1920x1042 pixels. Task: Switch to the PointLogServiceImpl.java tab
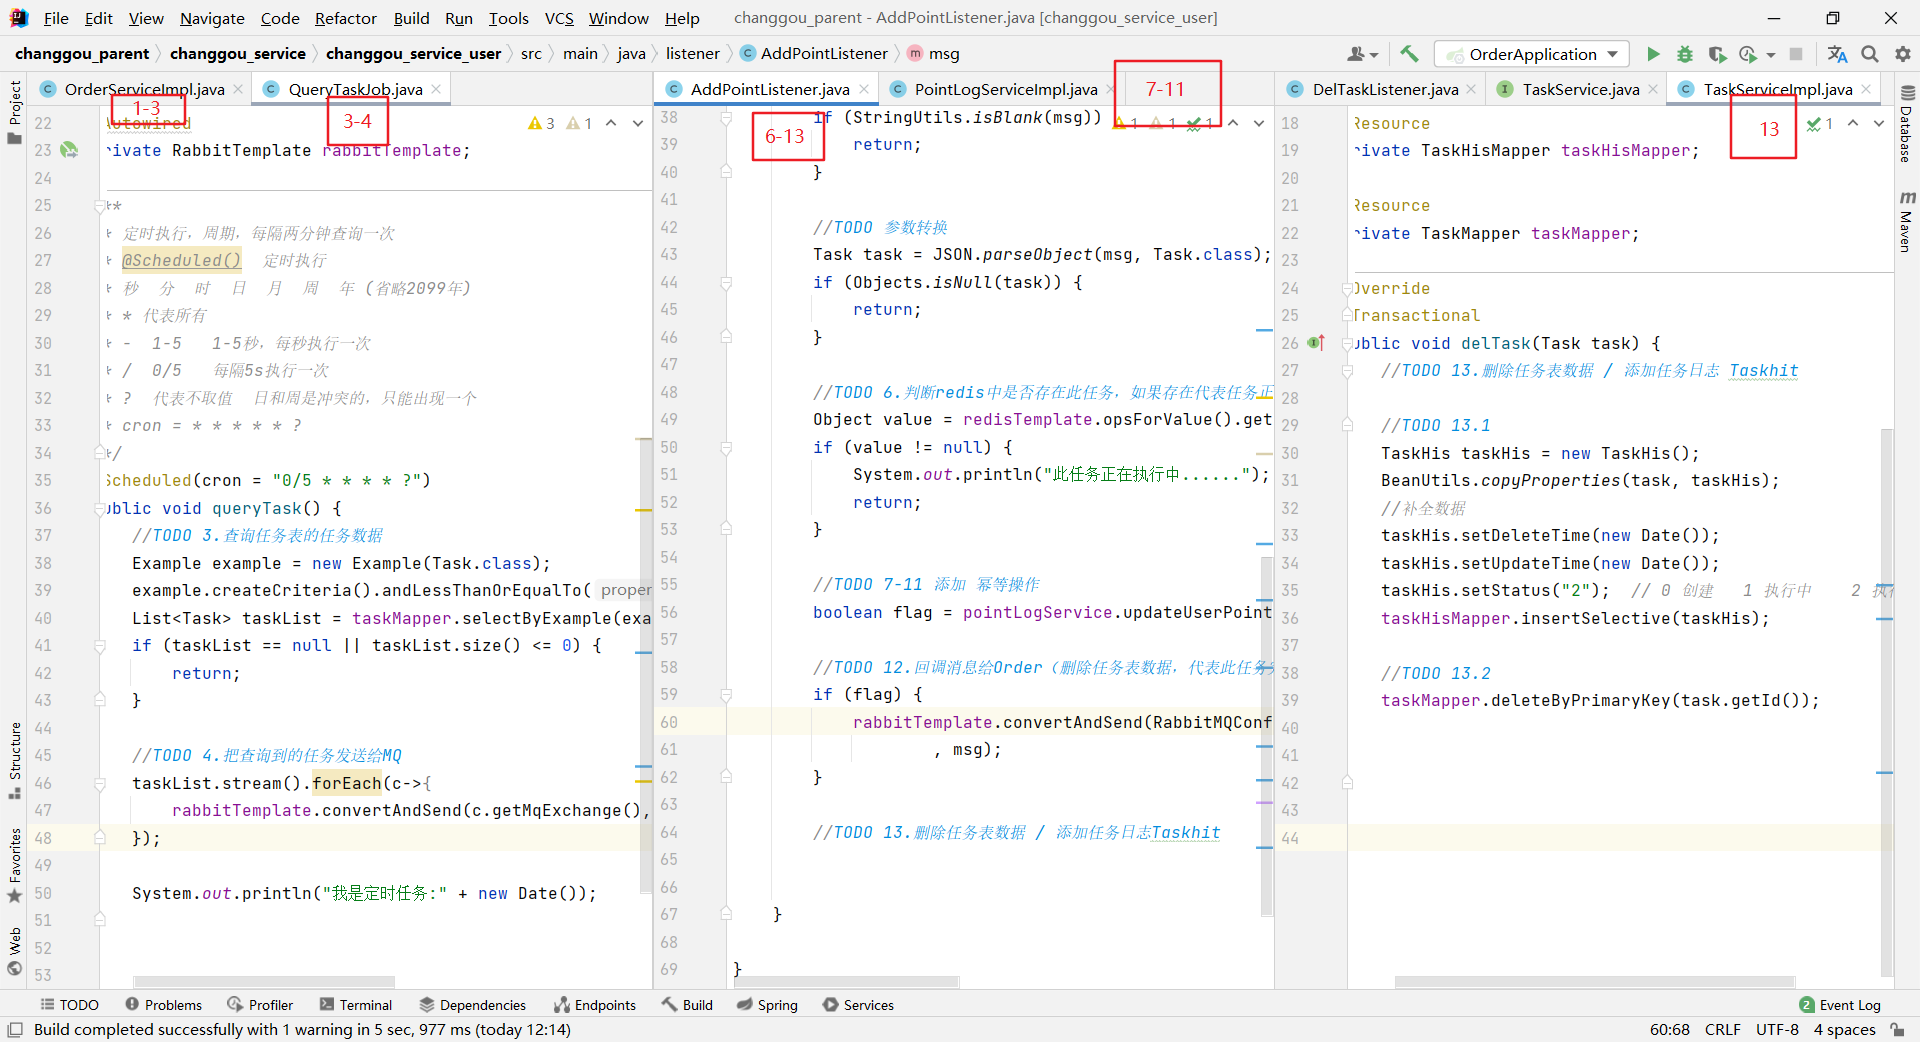pos(1005,89)
